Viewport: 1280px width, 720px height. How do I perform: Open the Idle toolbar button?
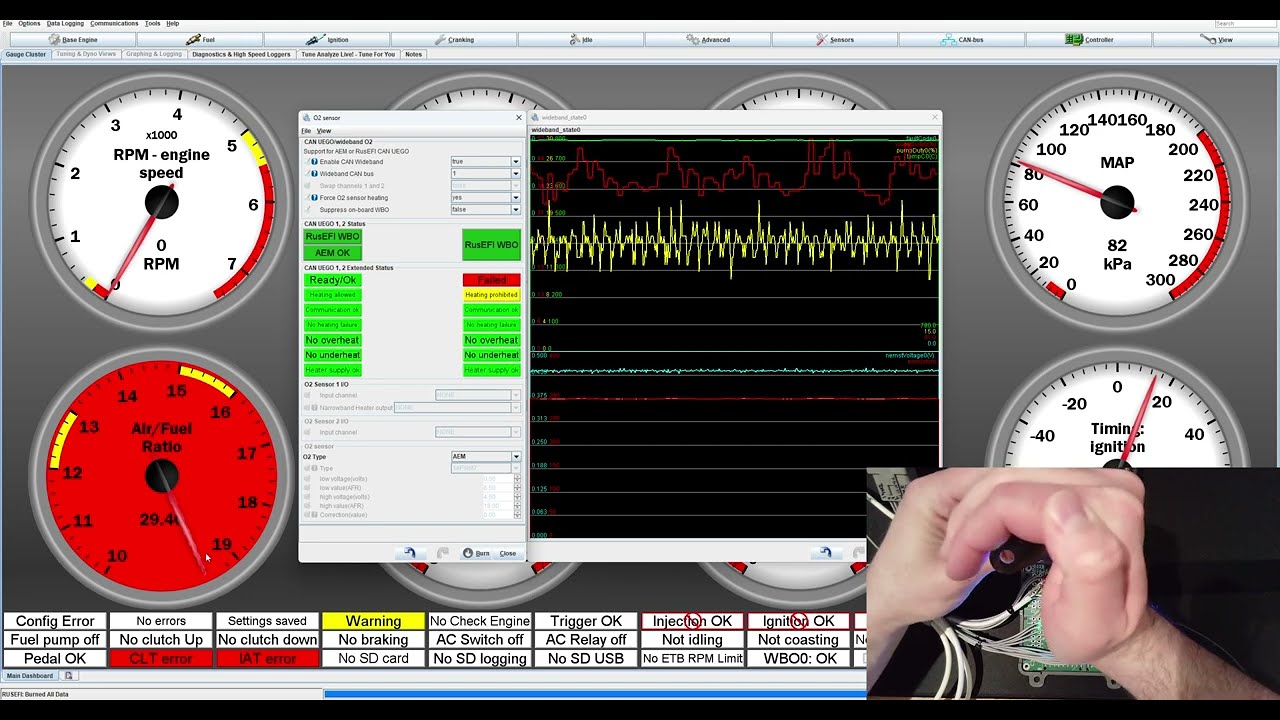click(x=581, y=40)
